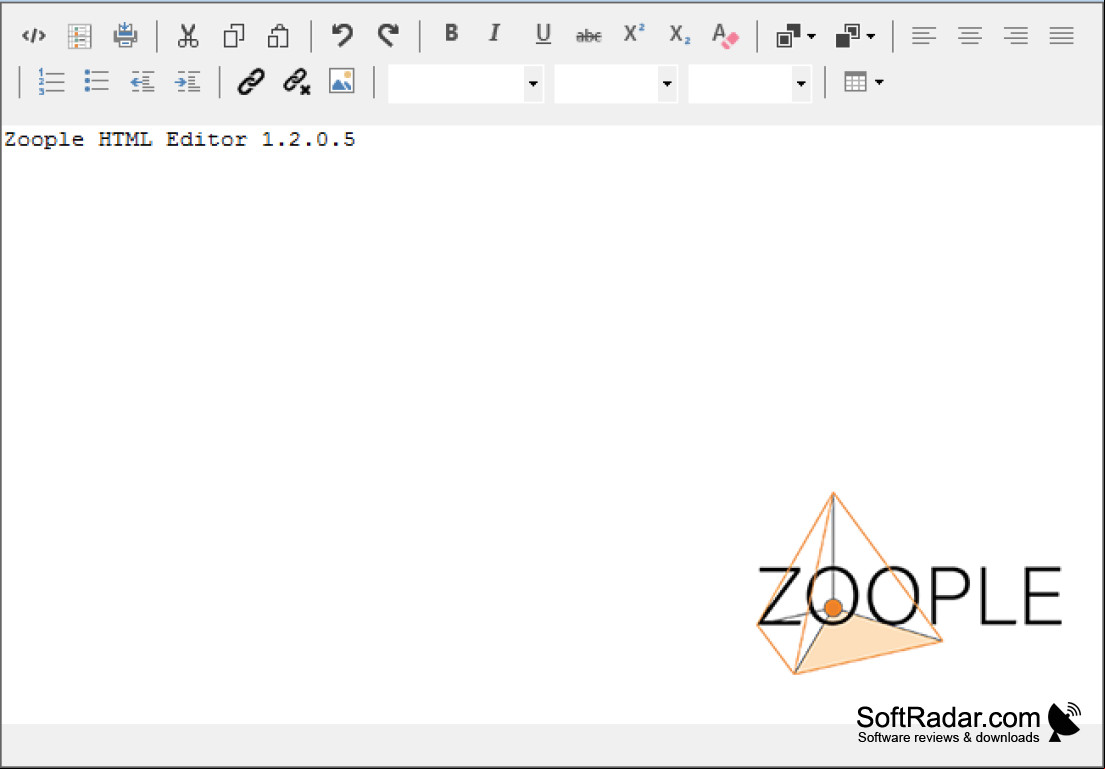The height and width of the screenshot is (769, 1105).
Task: Clear text formatting with eraser icon
Action: tap(725, 35)
